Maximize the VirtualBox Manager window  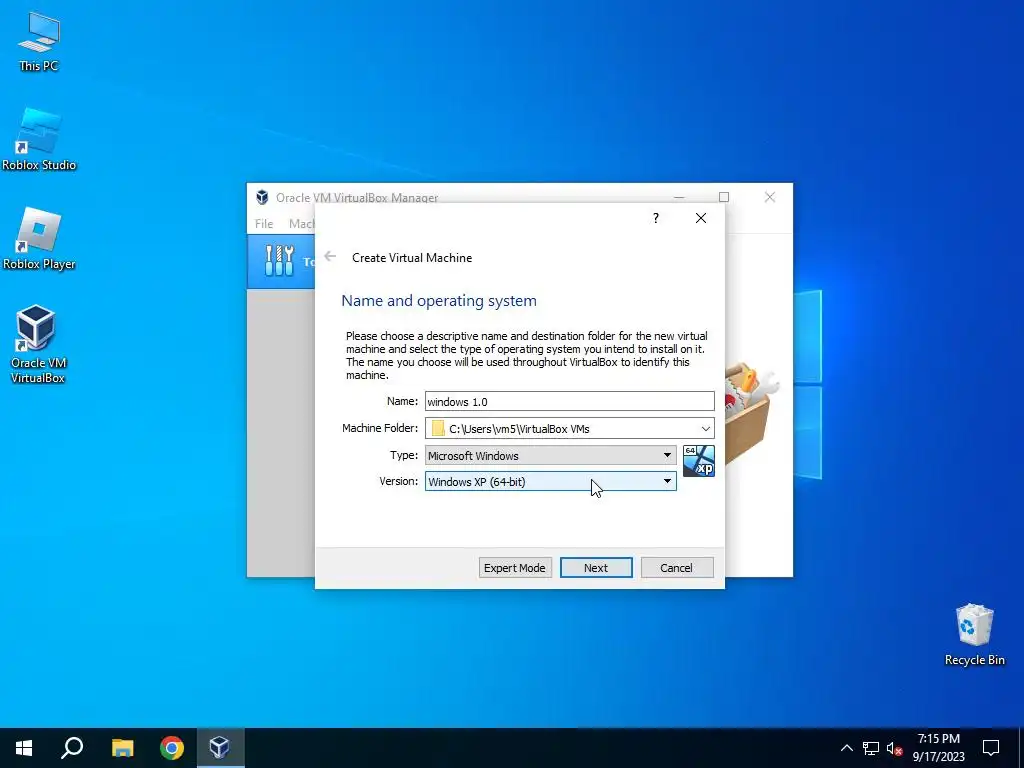(724, 197)
